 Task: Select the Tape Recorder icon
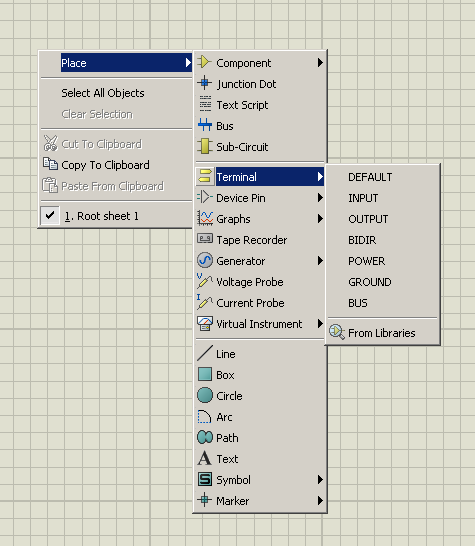(205, 239)
